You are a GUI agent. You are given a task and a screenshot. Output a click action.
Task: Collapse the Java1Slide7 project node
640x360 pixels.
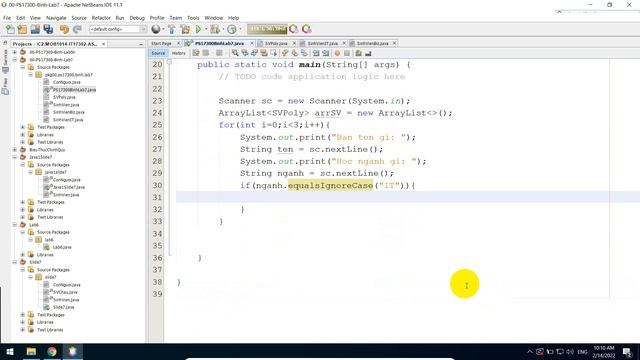pos(15,157)
